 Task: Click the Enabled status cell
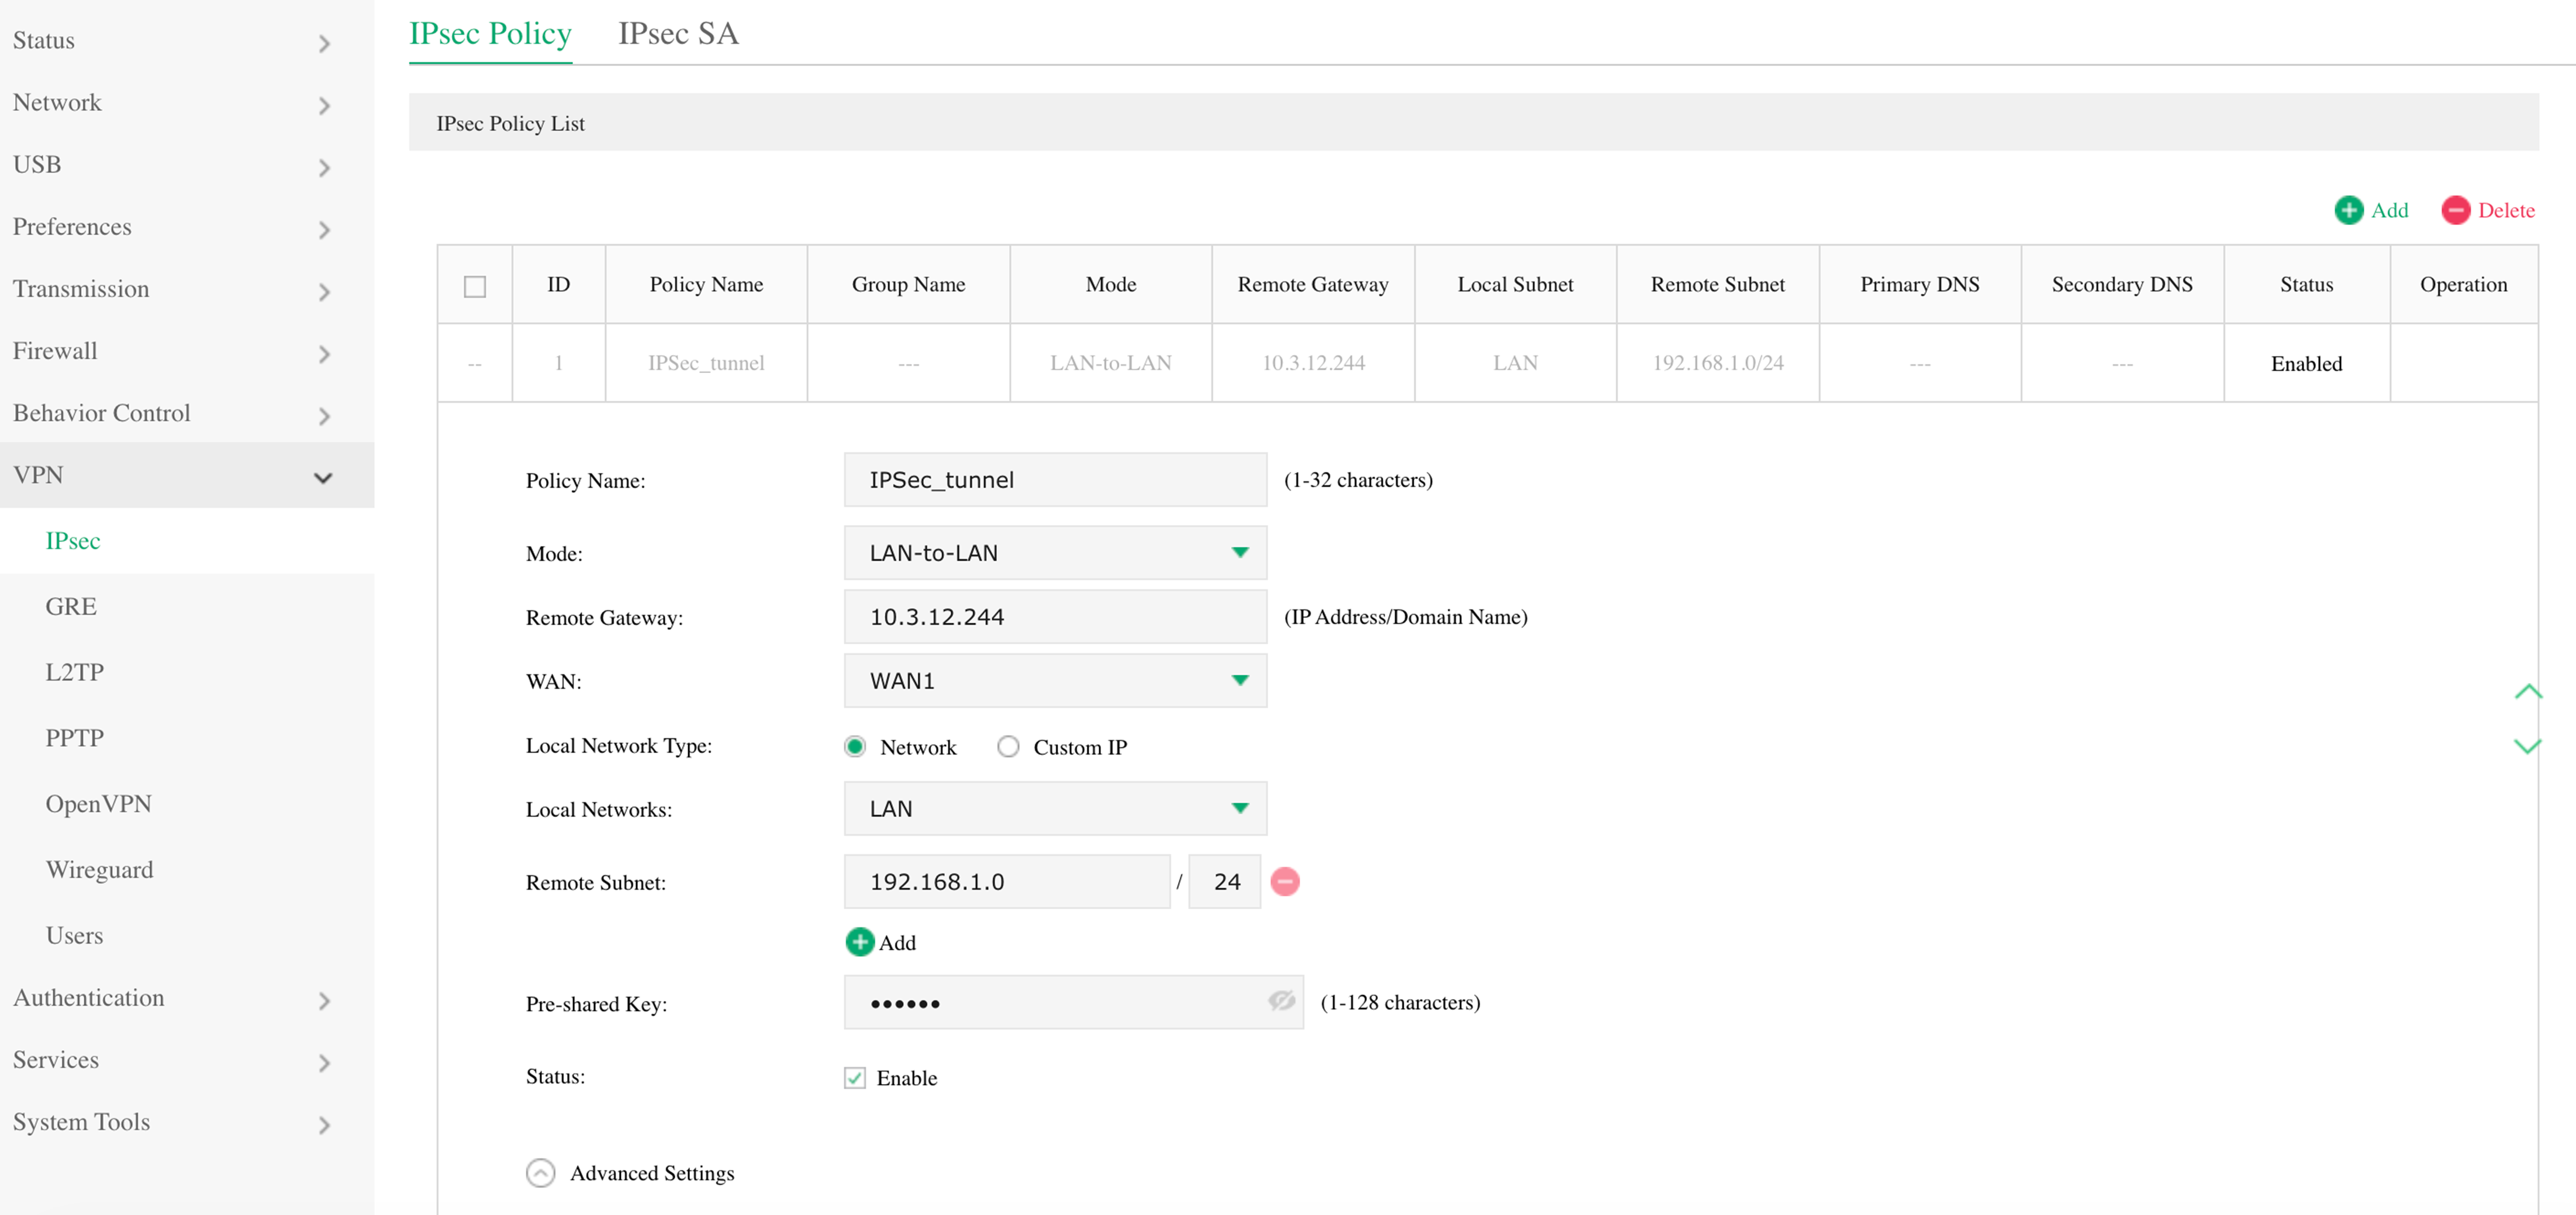(2306, 363)
